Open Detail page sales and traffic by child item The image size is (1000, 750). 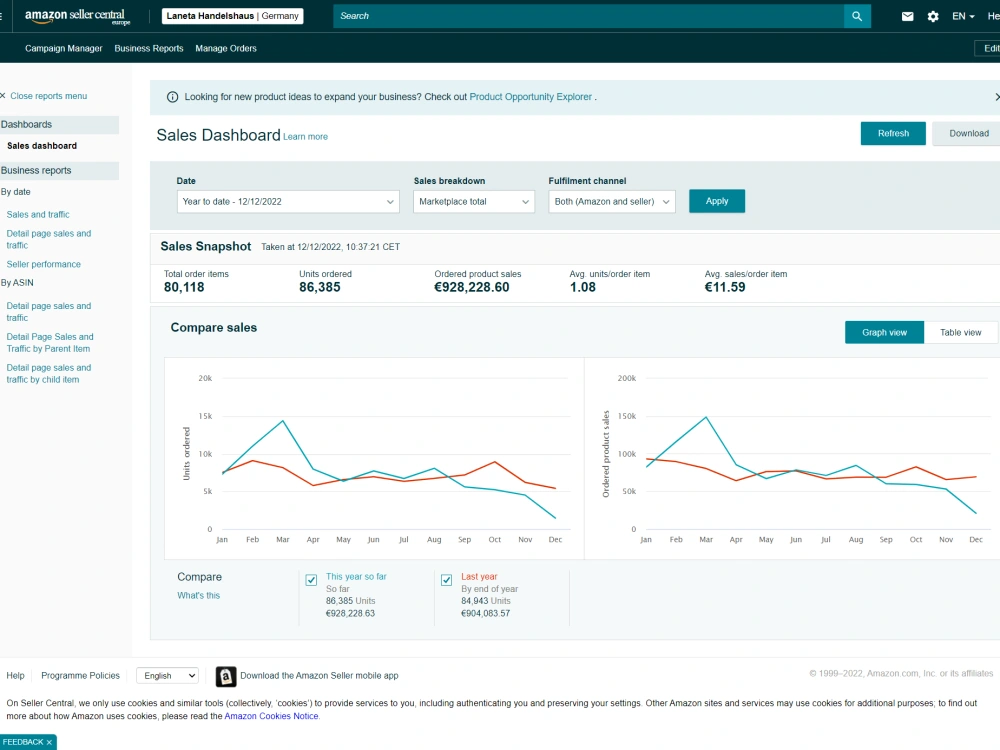click(x=48, y=374)
